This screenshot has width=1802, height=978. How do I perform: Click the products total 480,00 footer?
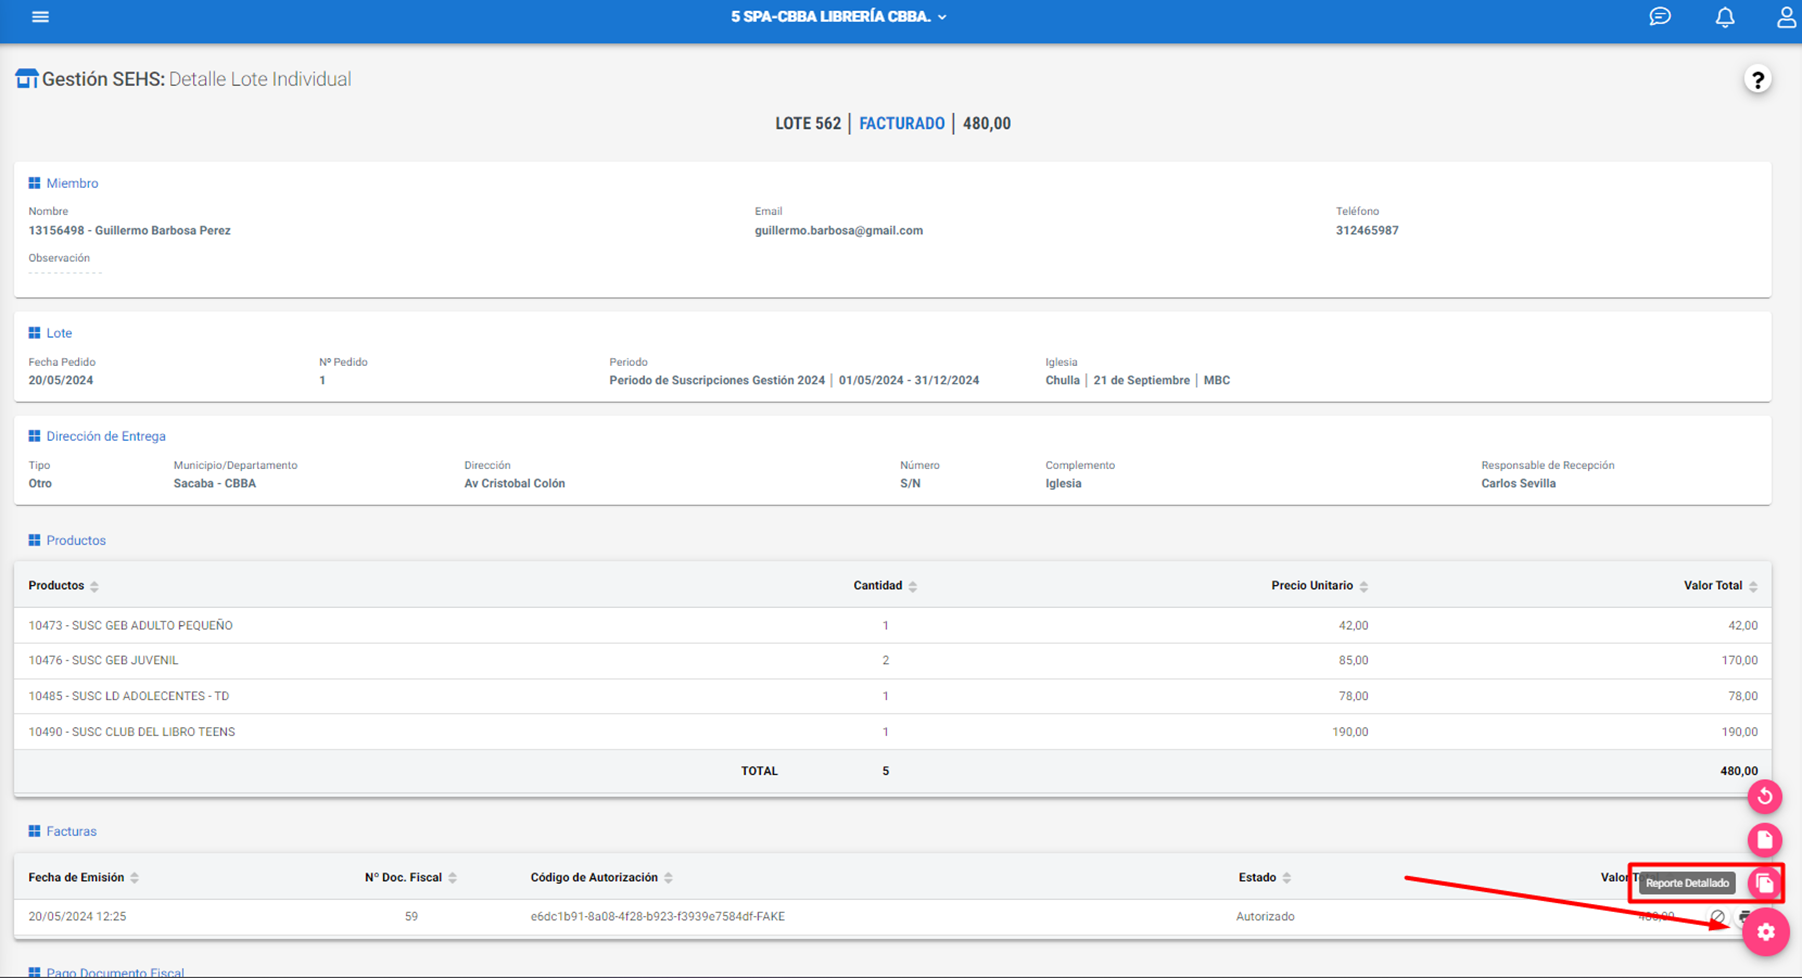pyautogui.click(x=1738, y=771)
